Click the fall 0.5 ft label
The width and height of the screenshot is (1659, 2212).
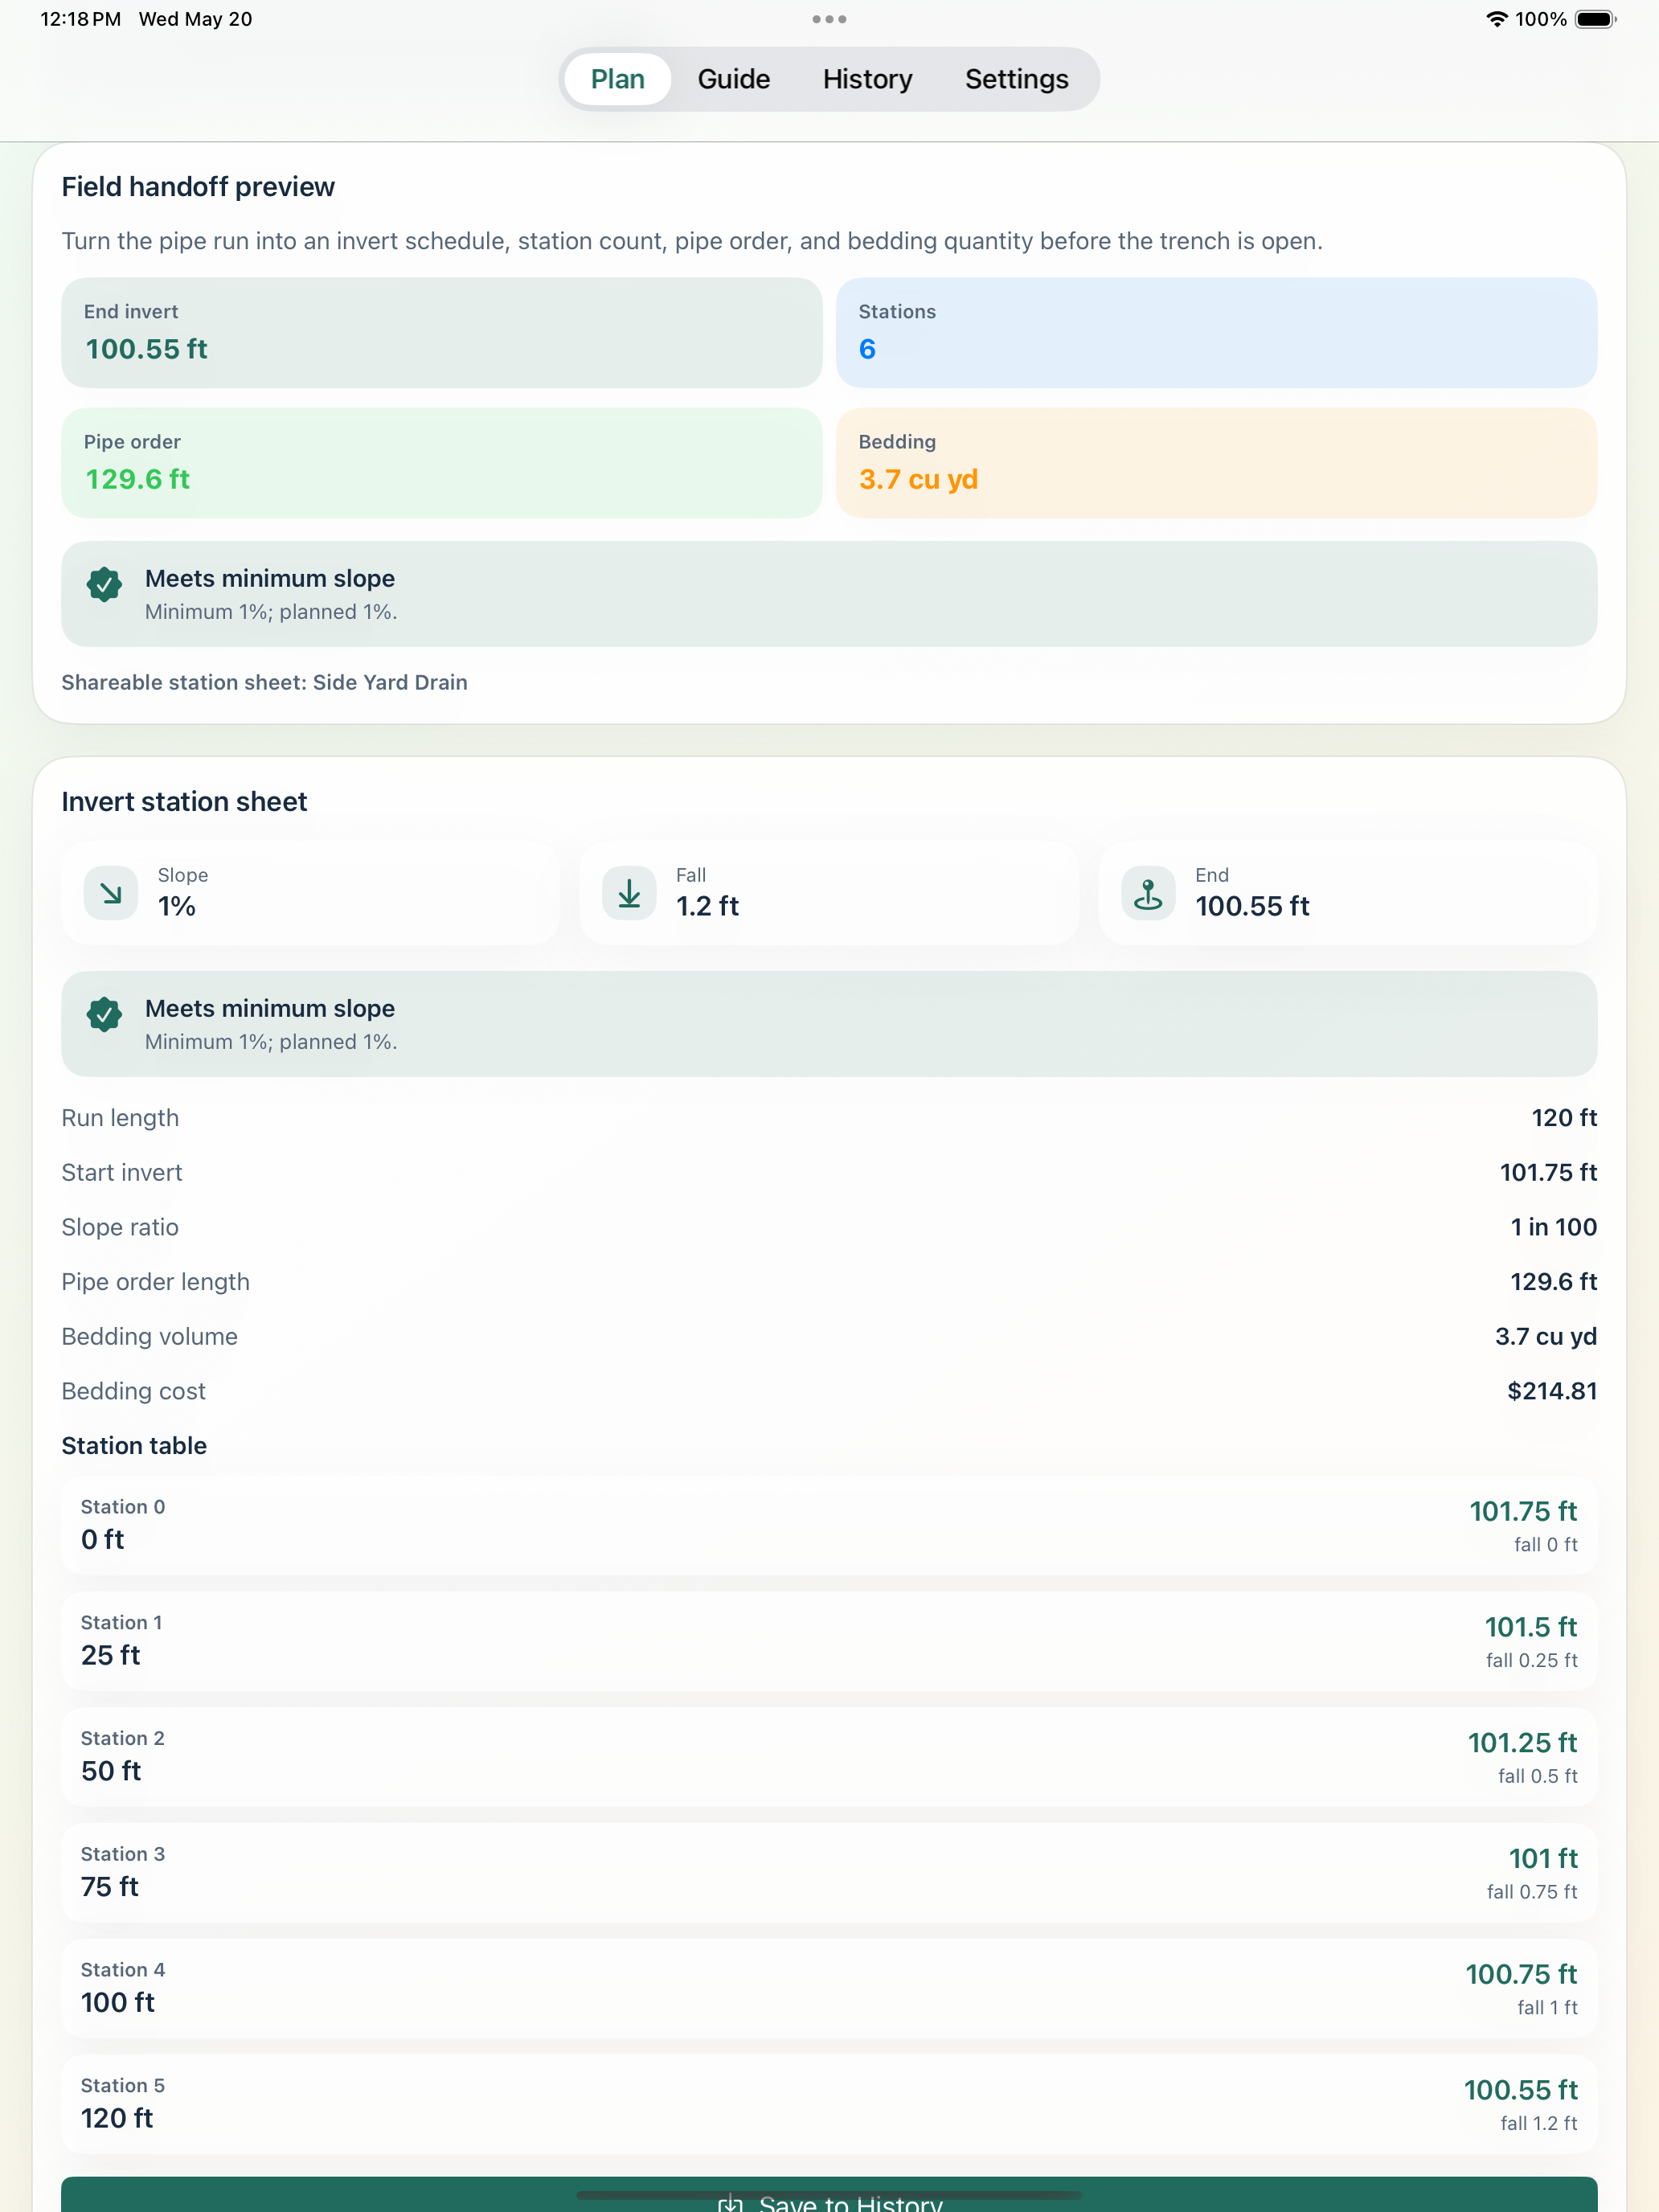(x=1537, y=1776)
